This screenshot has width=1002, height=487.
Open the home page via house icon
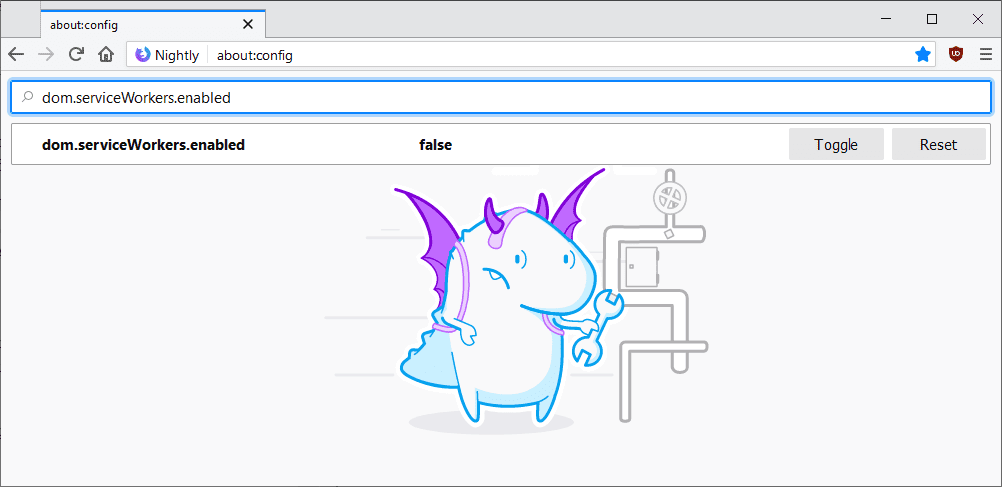pos(105,55)
